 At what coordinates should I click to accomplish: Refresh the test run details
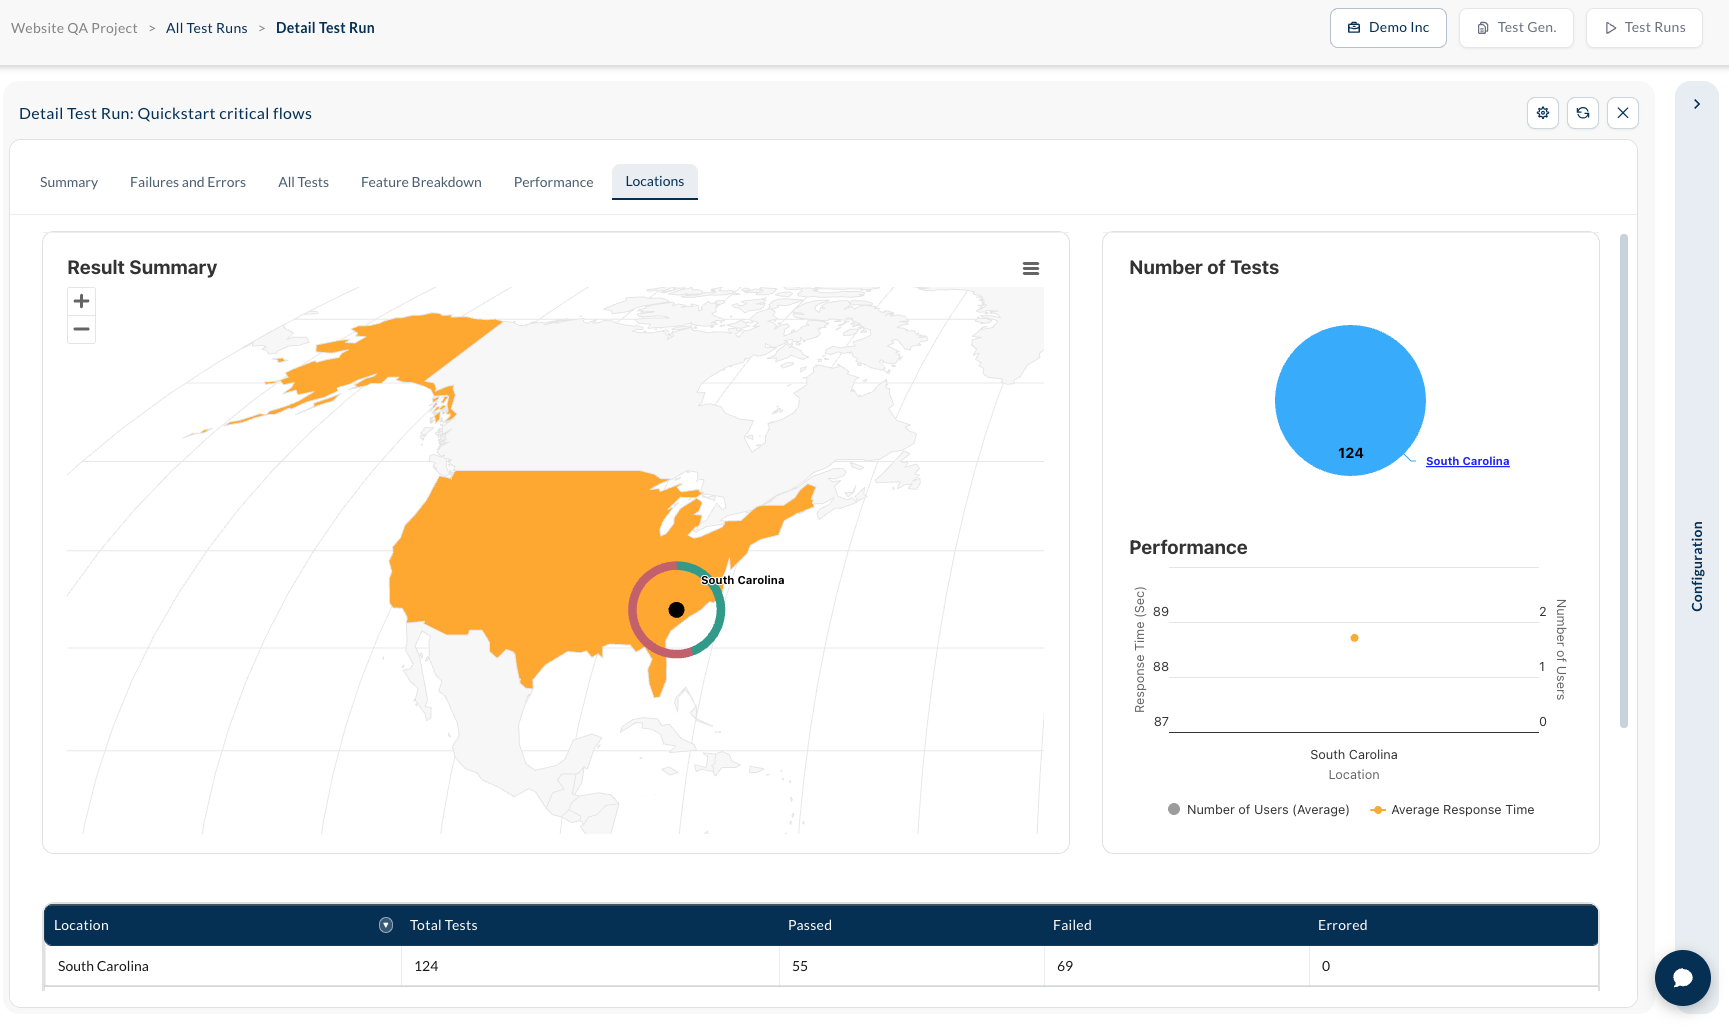(1583, 113)
